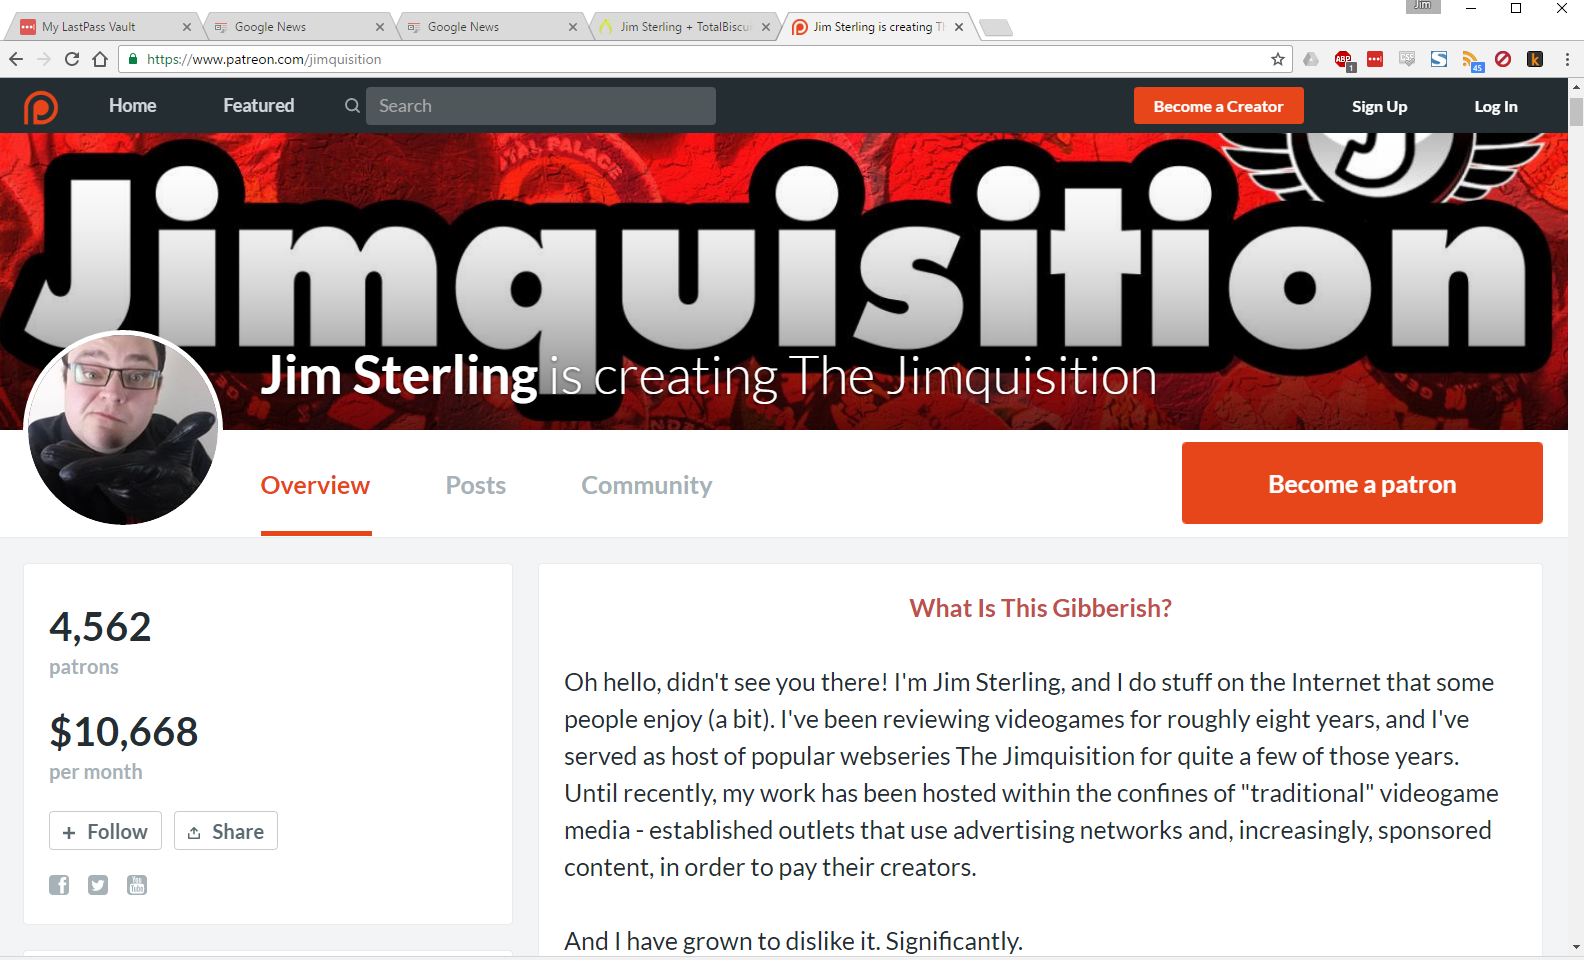The image size is (1584, 960).
Task: Reload the page using refresh icon
Action: 72,59
